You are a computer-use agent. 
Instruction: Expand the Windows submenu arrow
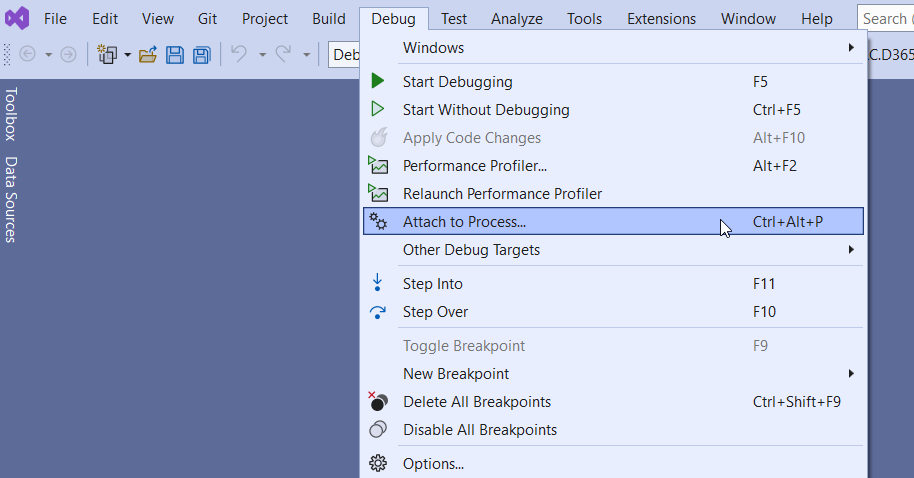point(851,47)
